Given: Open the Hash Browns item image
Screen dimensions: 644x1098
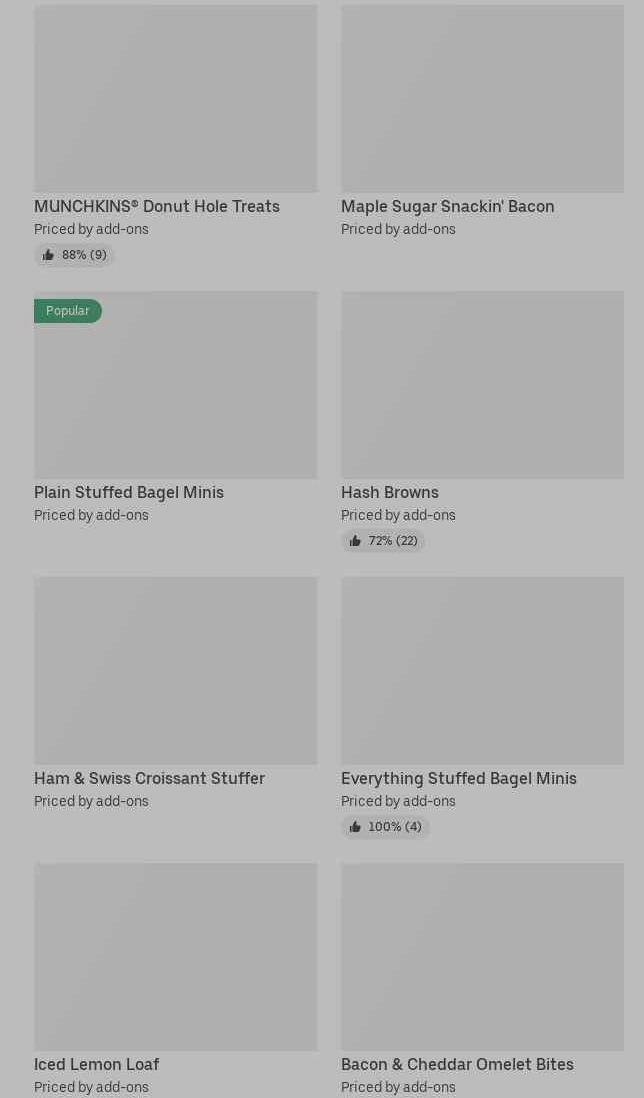Looking at the screenshot, I should [x=482, y=384].
